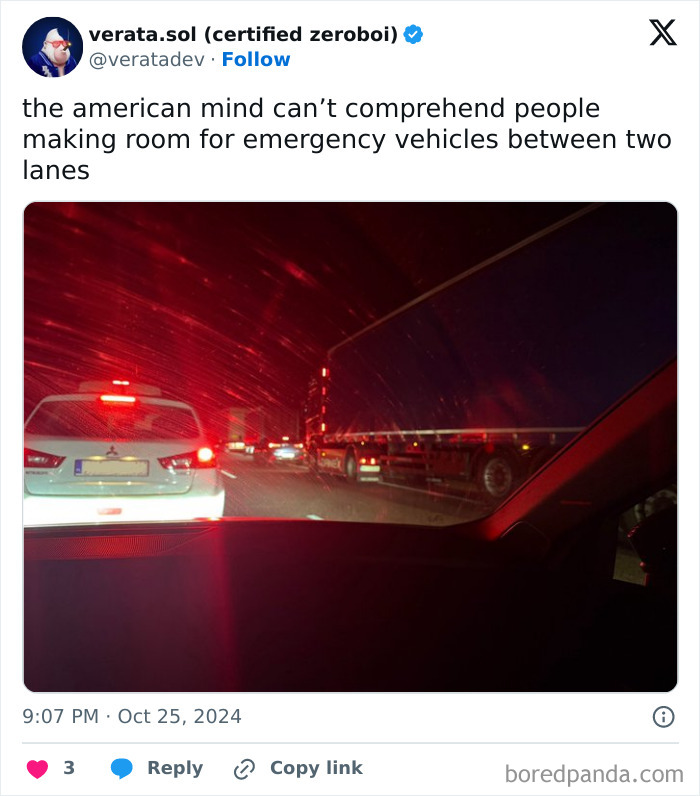Click the white Mitsubishi car in photo
This screenshot has width=700, height=796.
coord(122,452)
